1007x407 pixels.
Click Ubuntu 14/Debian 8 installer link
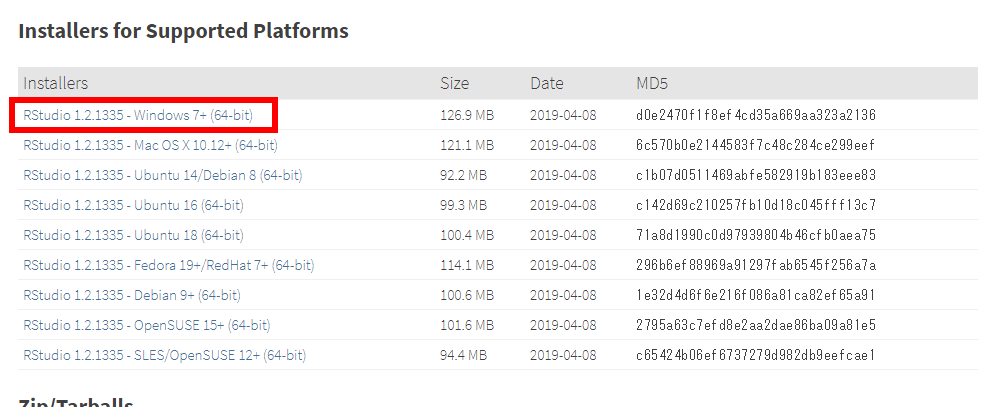(162, 175)
